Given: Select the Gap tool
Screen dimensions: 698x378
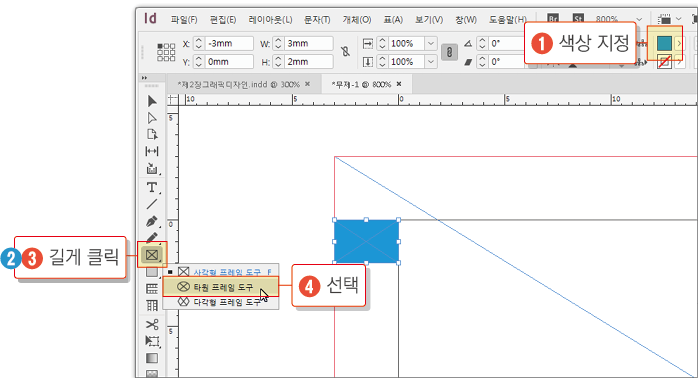Looking at the screenshot, I should click(x=152, y=151).
